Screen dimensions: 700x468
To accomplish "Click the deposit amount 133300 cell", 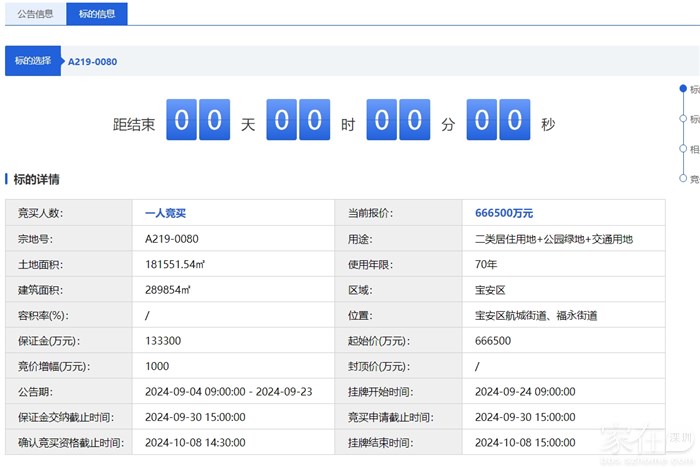I will [x=163, y=341].
